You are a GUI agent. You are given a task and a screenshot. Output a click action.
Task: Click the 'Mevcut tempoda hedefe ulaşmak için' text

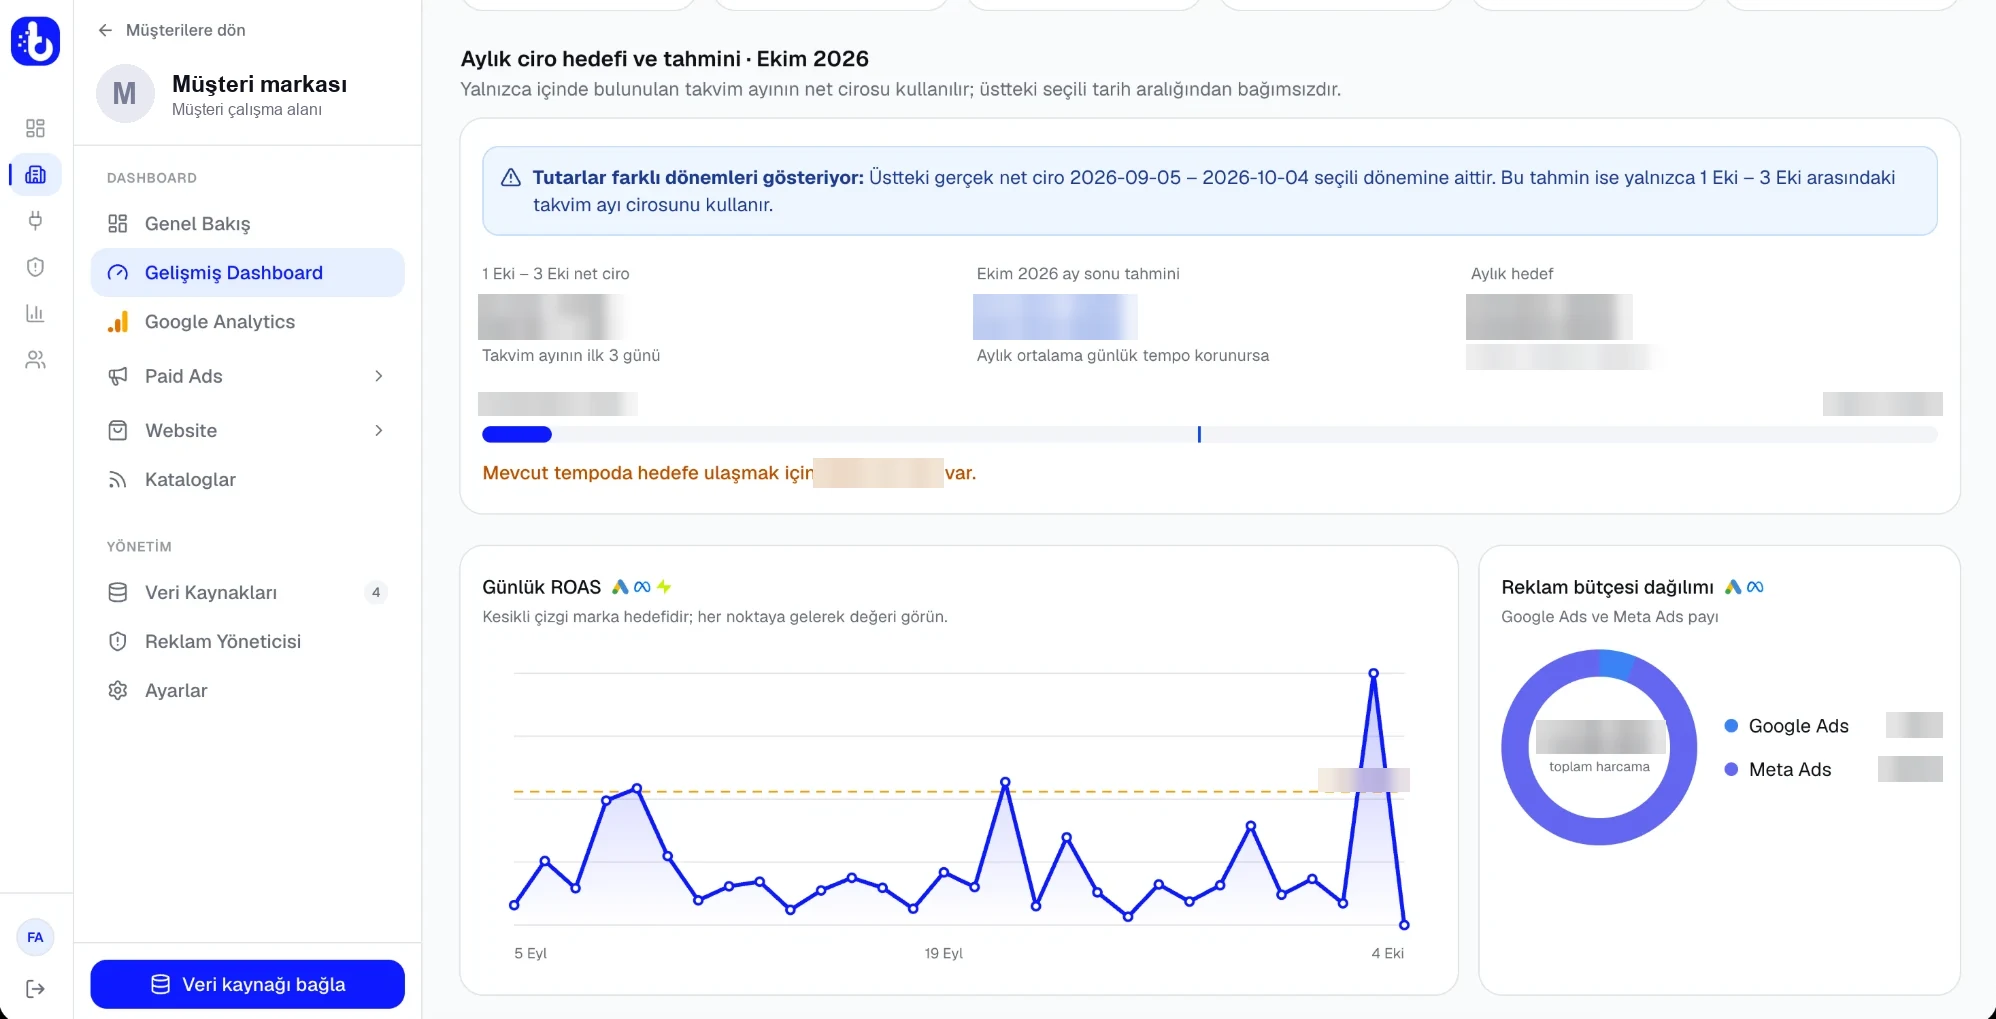(648, 473)
